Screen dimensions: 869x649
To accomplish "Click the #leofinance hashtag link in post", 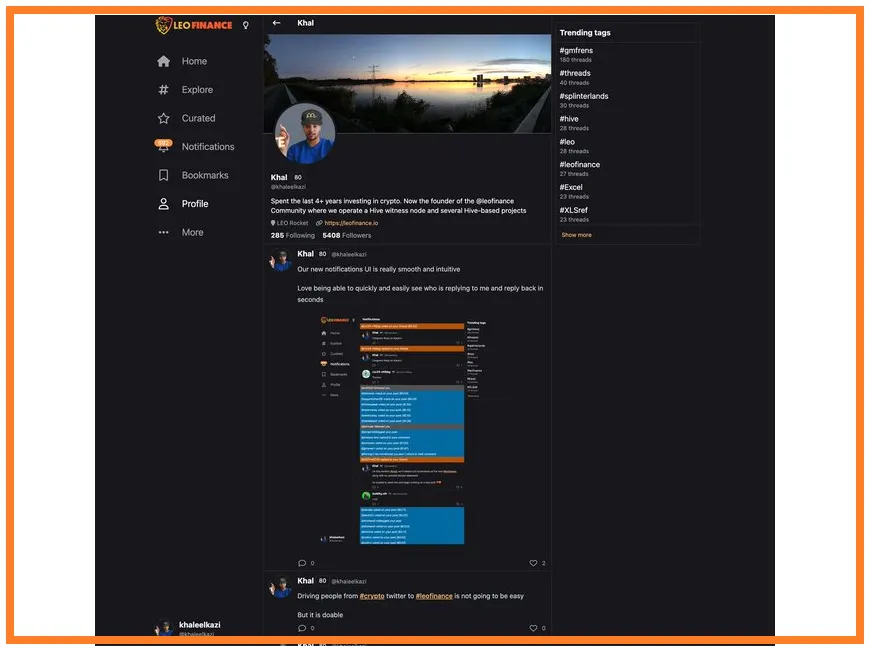I will (x=434, y=596).
